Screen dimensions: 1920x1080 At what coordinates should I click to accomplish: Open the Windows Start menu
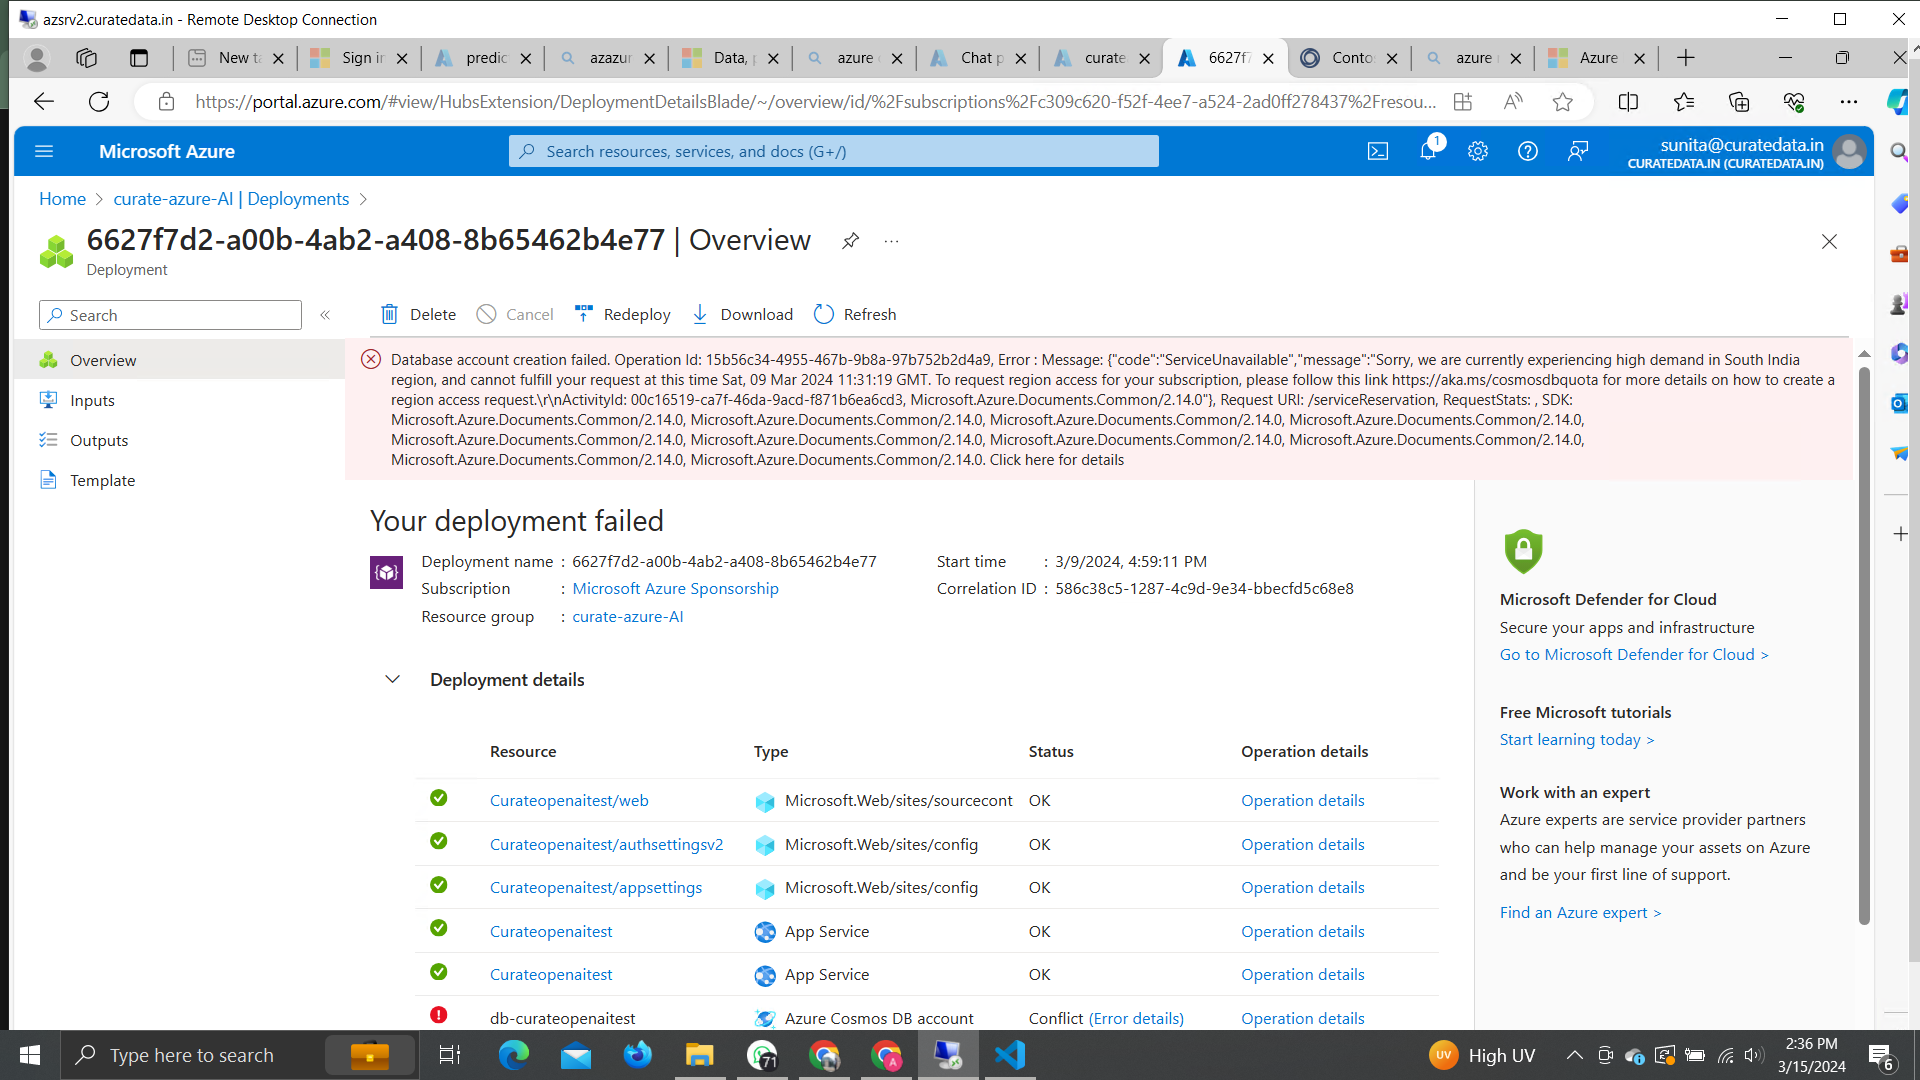pyautogui.click(x=30, y=1056)
